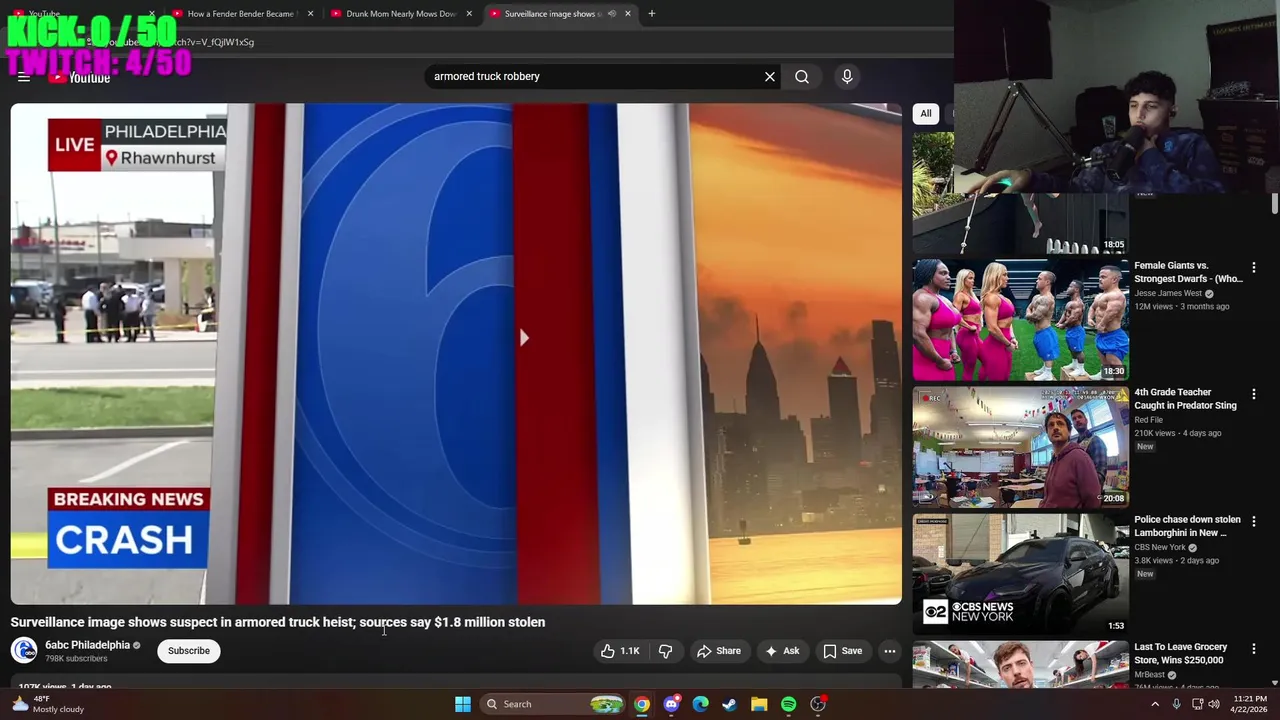Open Steam from the taskbar
This screenshot has width=1280, height=720.
(730, 704)
